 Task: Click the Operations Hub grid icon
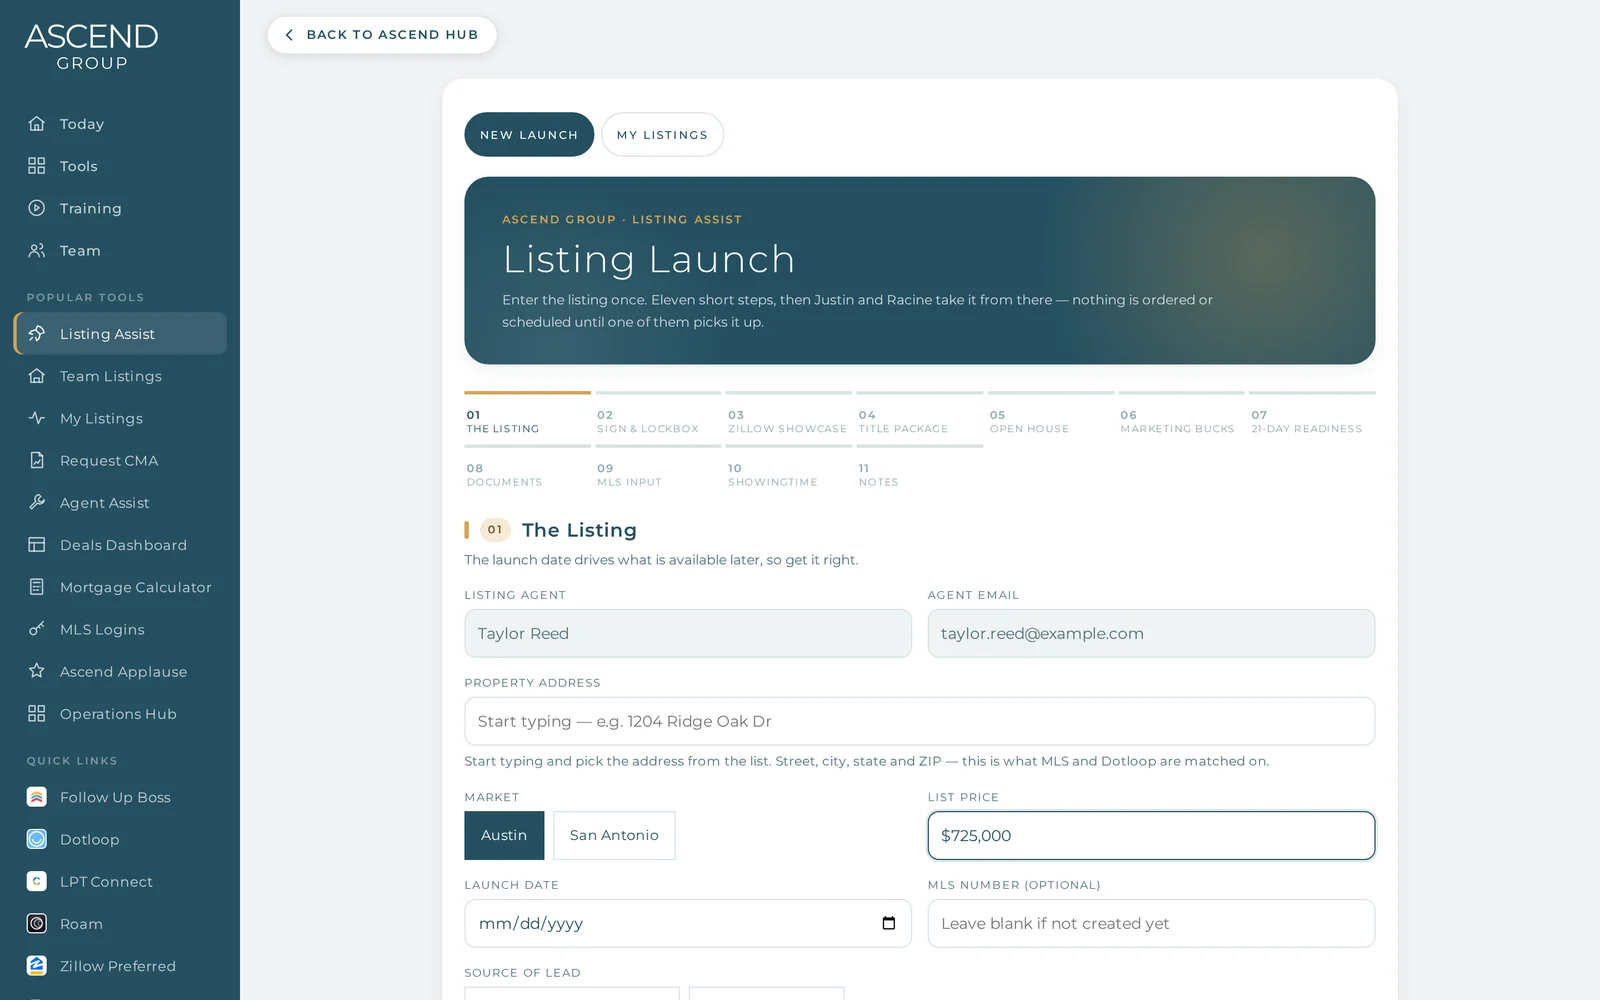point(37,713)
